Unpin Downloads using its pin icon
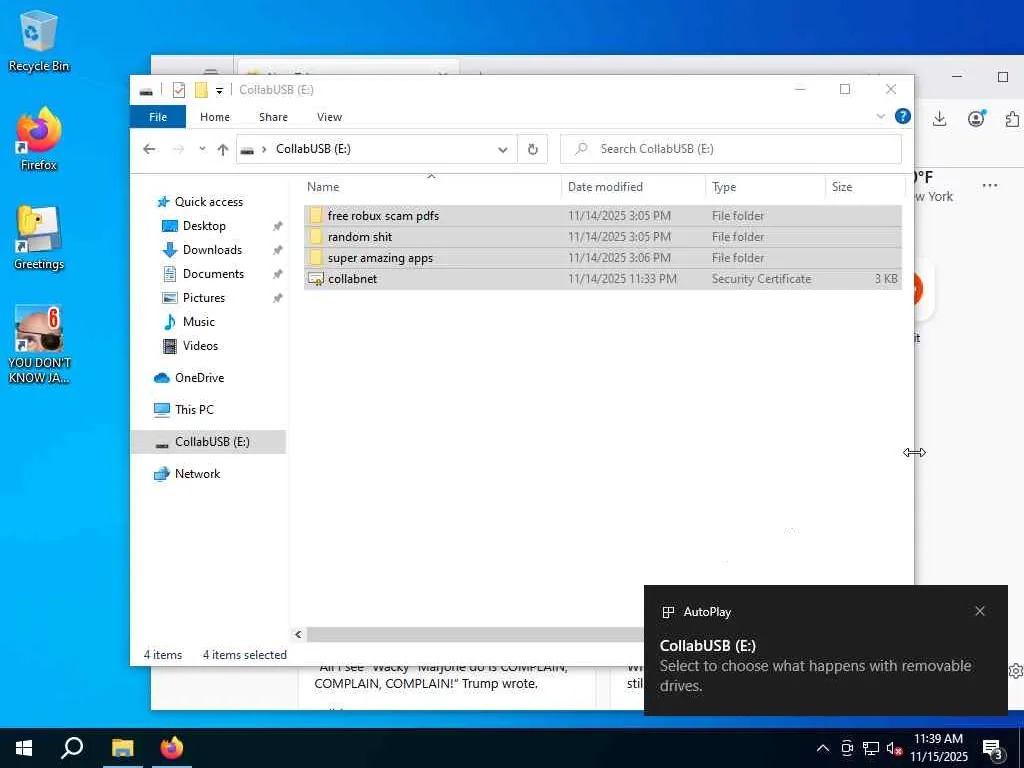This screenshot has height=768, width=1024. 278,250
